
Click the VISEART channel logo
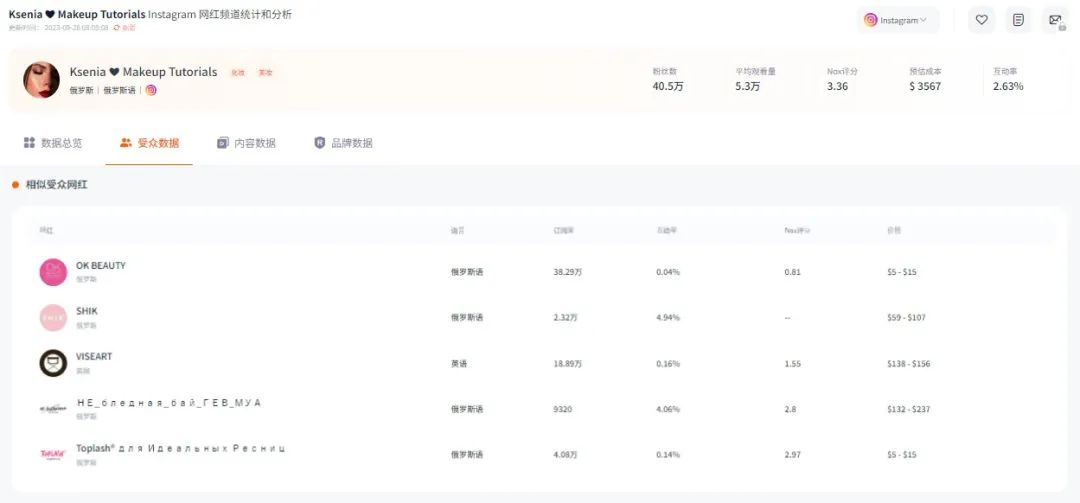coord(53,363)
